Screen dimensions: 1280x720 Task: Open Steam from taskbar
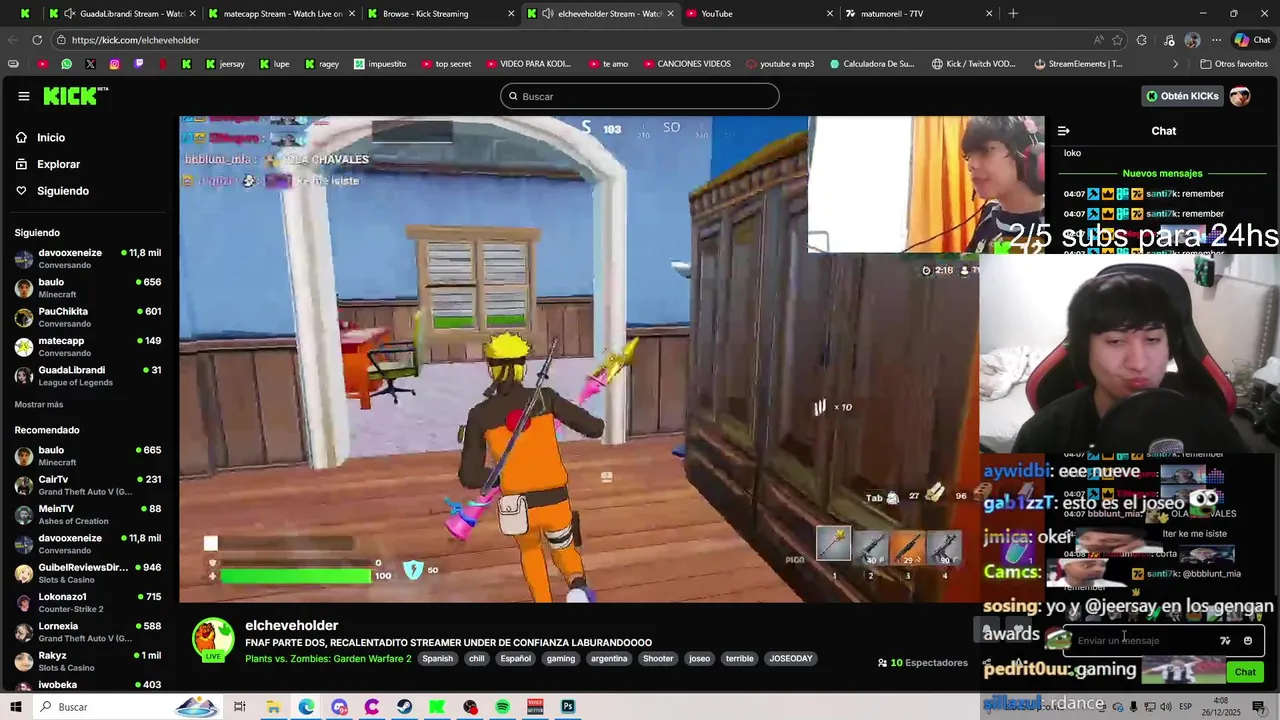(x=404, y=707)
